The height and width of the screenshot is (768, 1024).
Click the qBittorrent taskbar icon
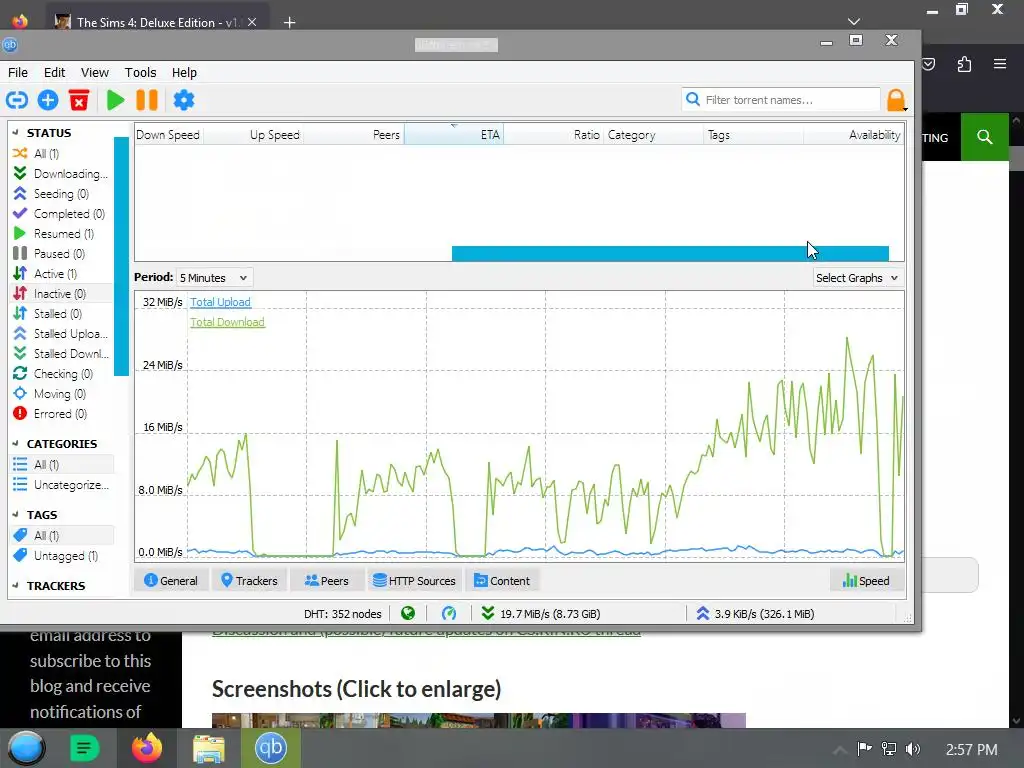coord(270,748)
